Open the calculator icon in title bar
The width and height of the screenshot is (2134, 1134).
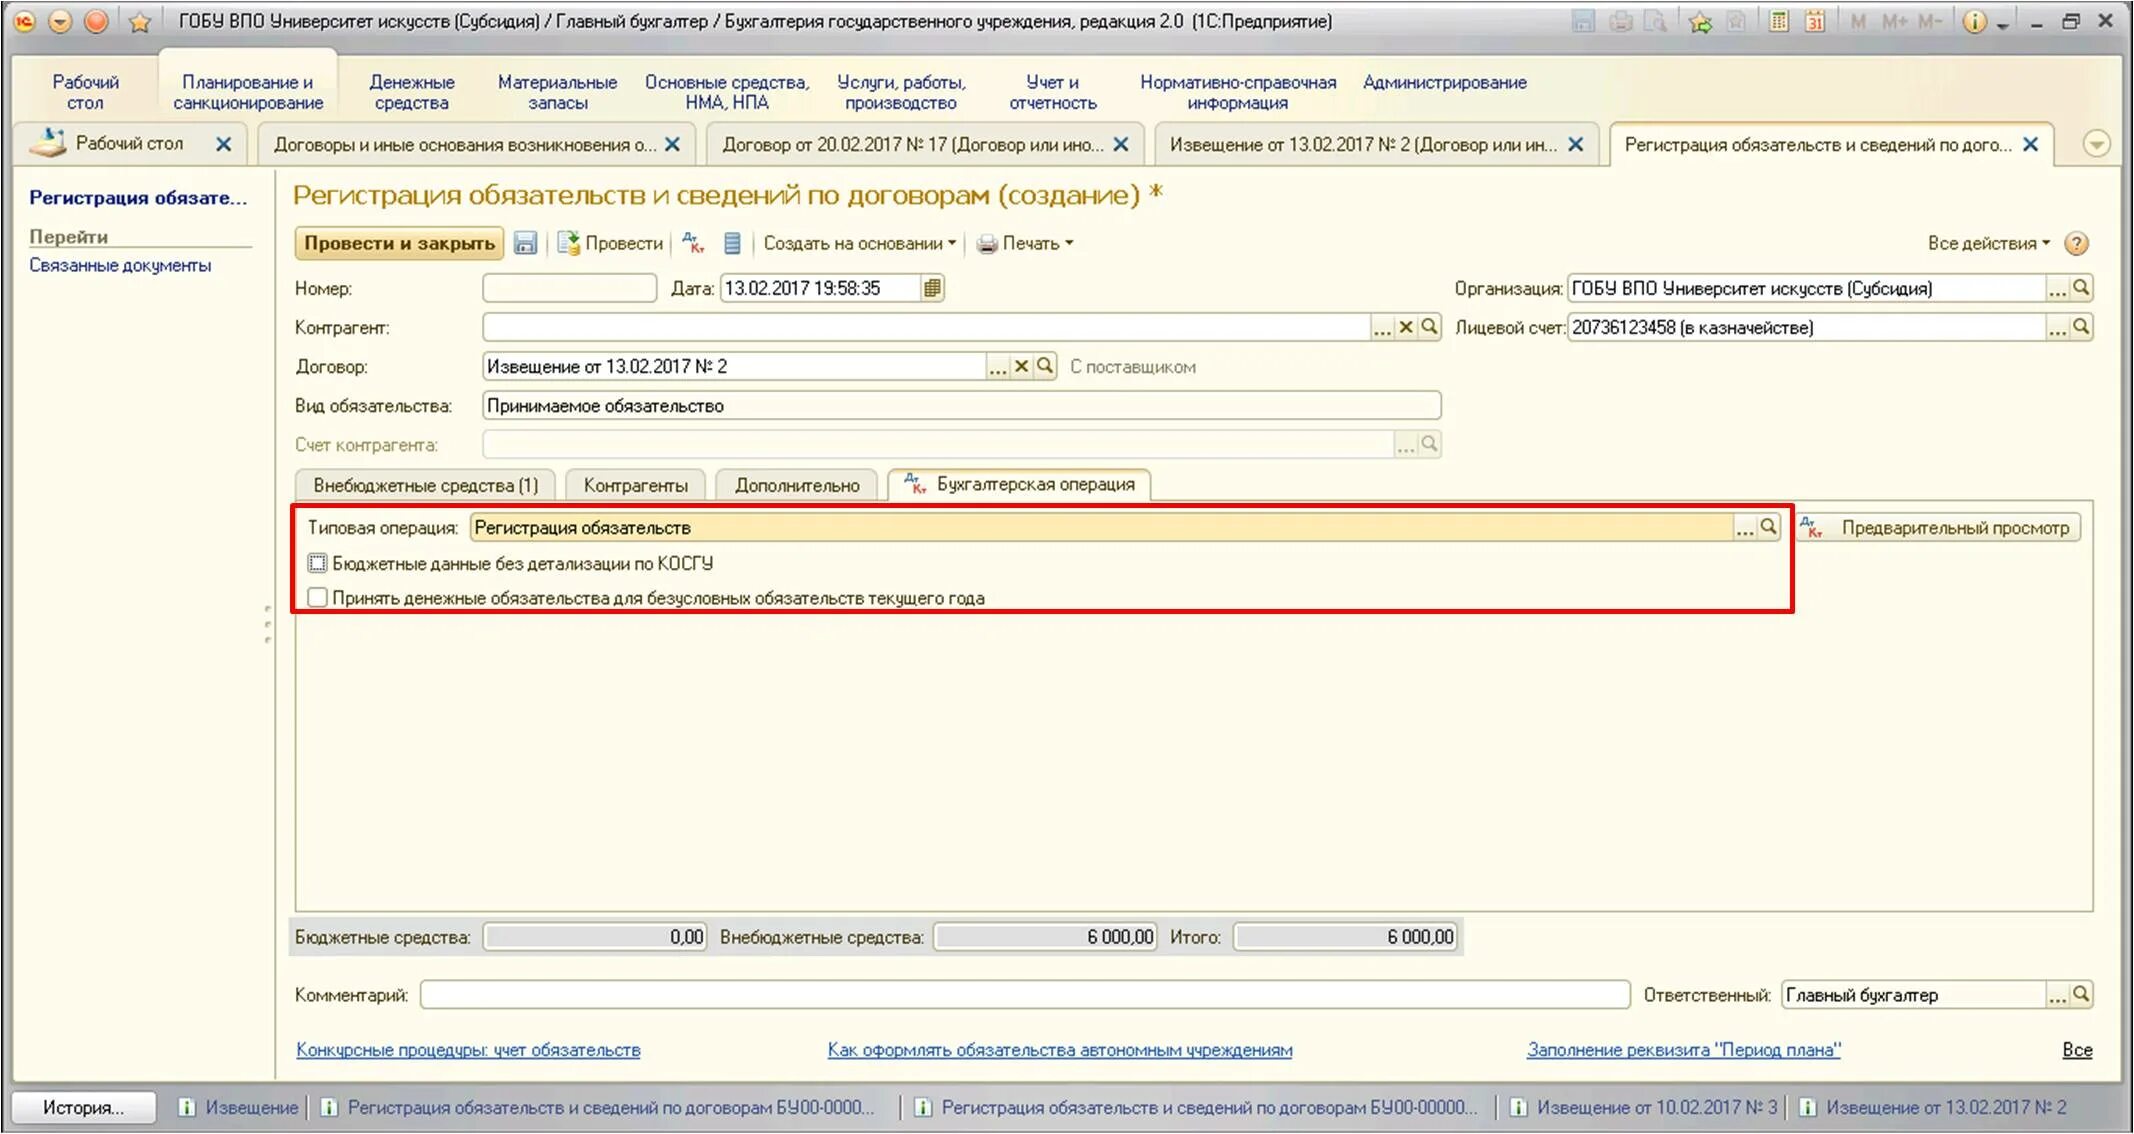coord(1778,21)
